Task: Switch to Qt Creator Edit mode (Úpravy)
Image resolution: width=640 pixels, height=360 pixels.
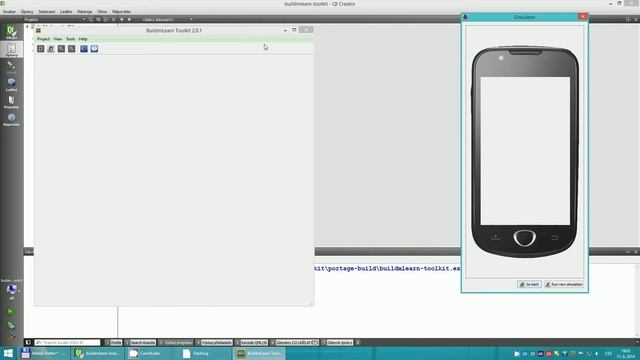Action: coord(11,49)
